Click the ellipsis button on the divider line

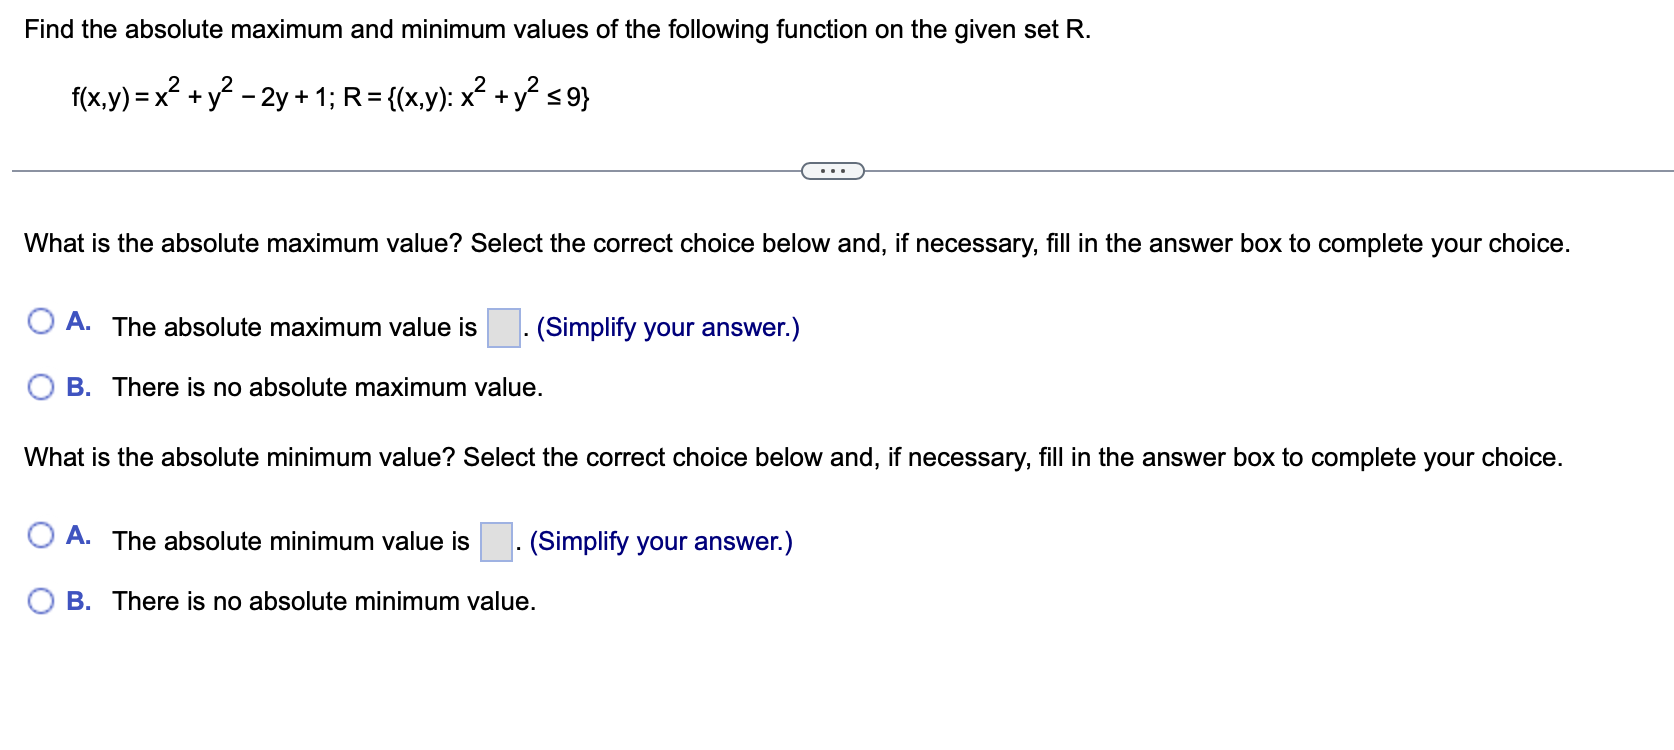coord(831,171)
